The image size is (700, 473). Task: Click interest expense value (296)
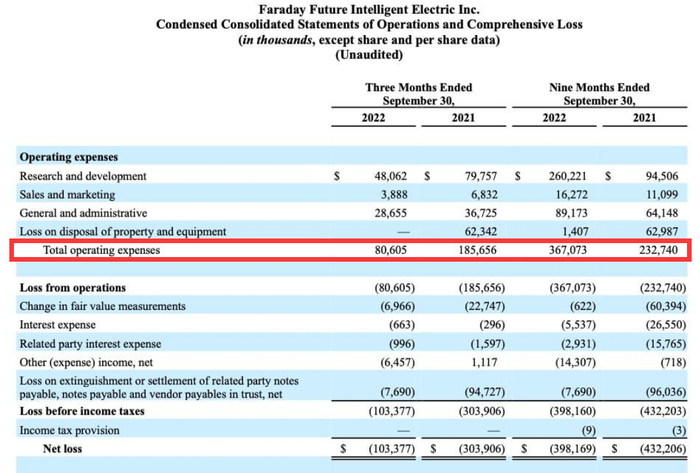492,325
